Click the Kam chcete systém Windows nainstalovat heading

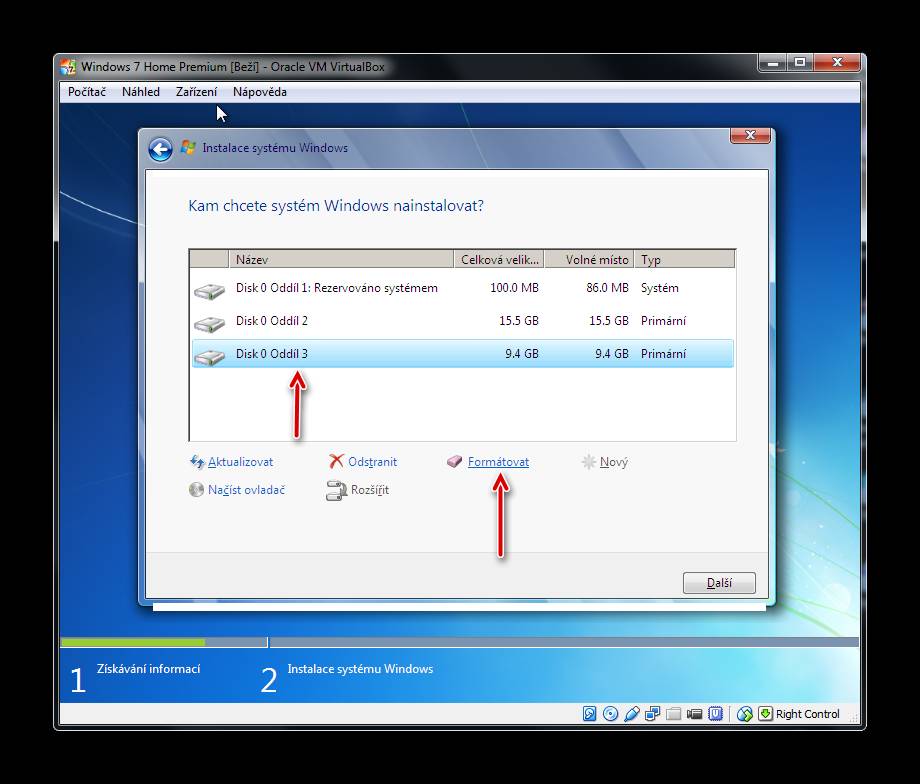click(x=336, y=206)
